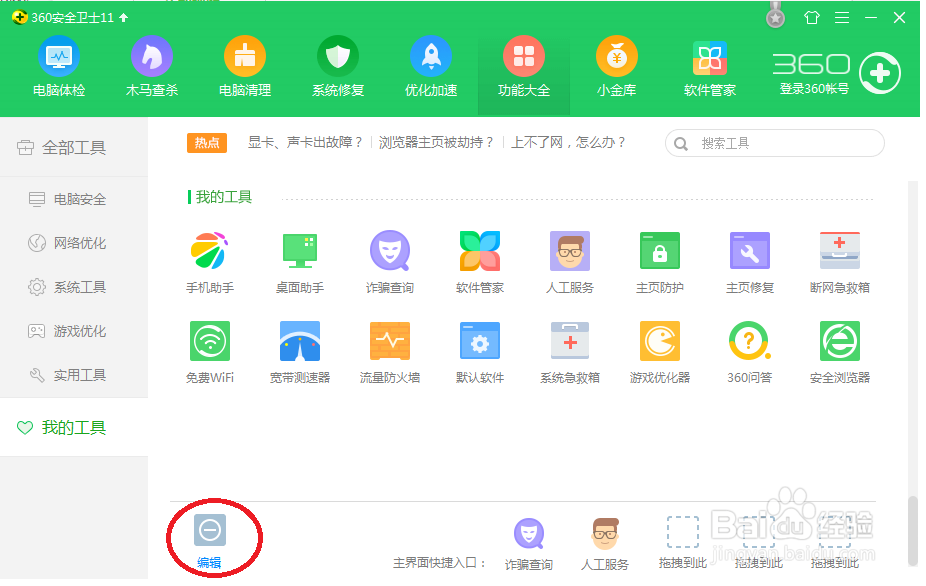Click 人工服务 shortcut in bottom bar

pyautogui.click(x=605, y=544)
